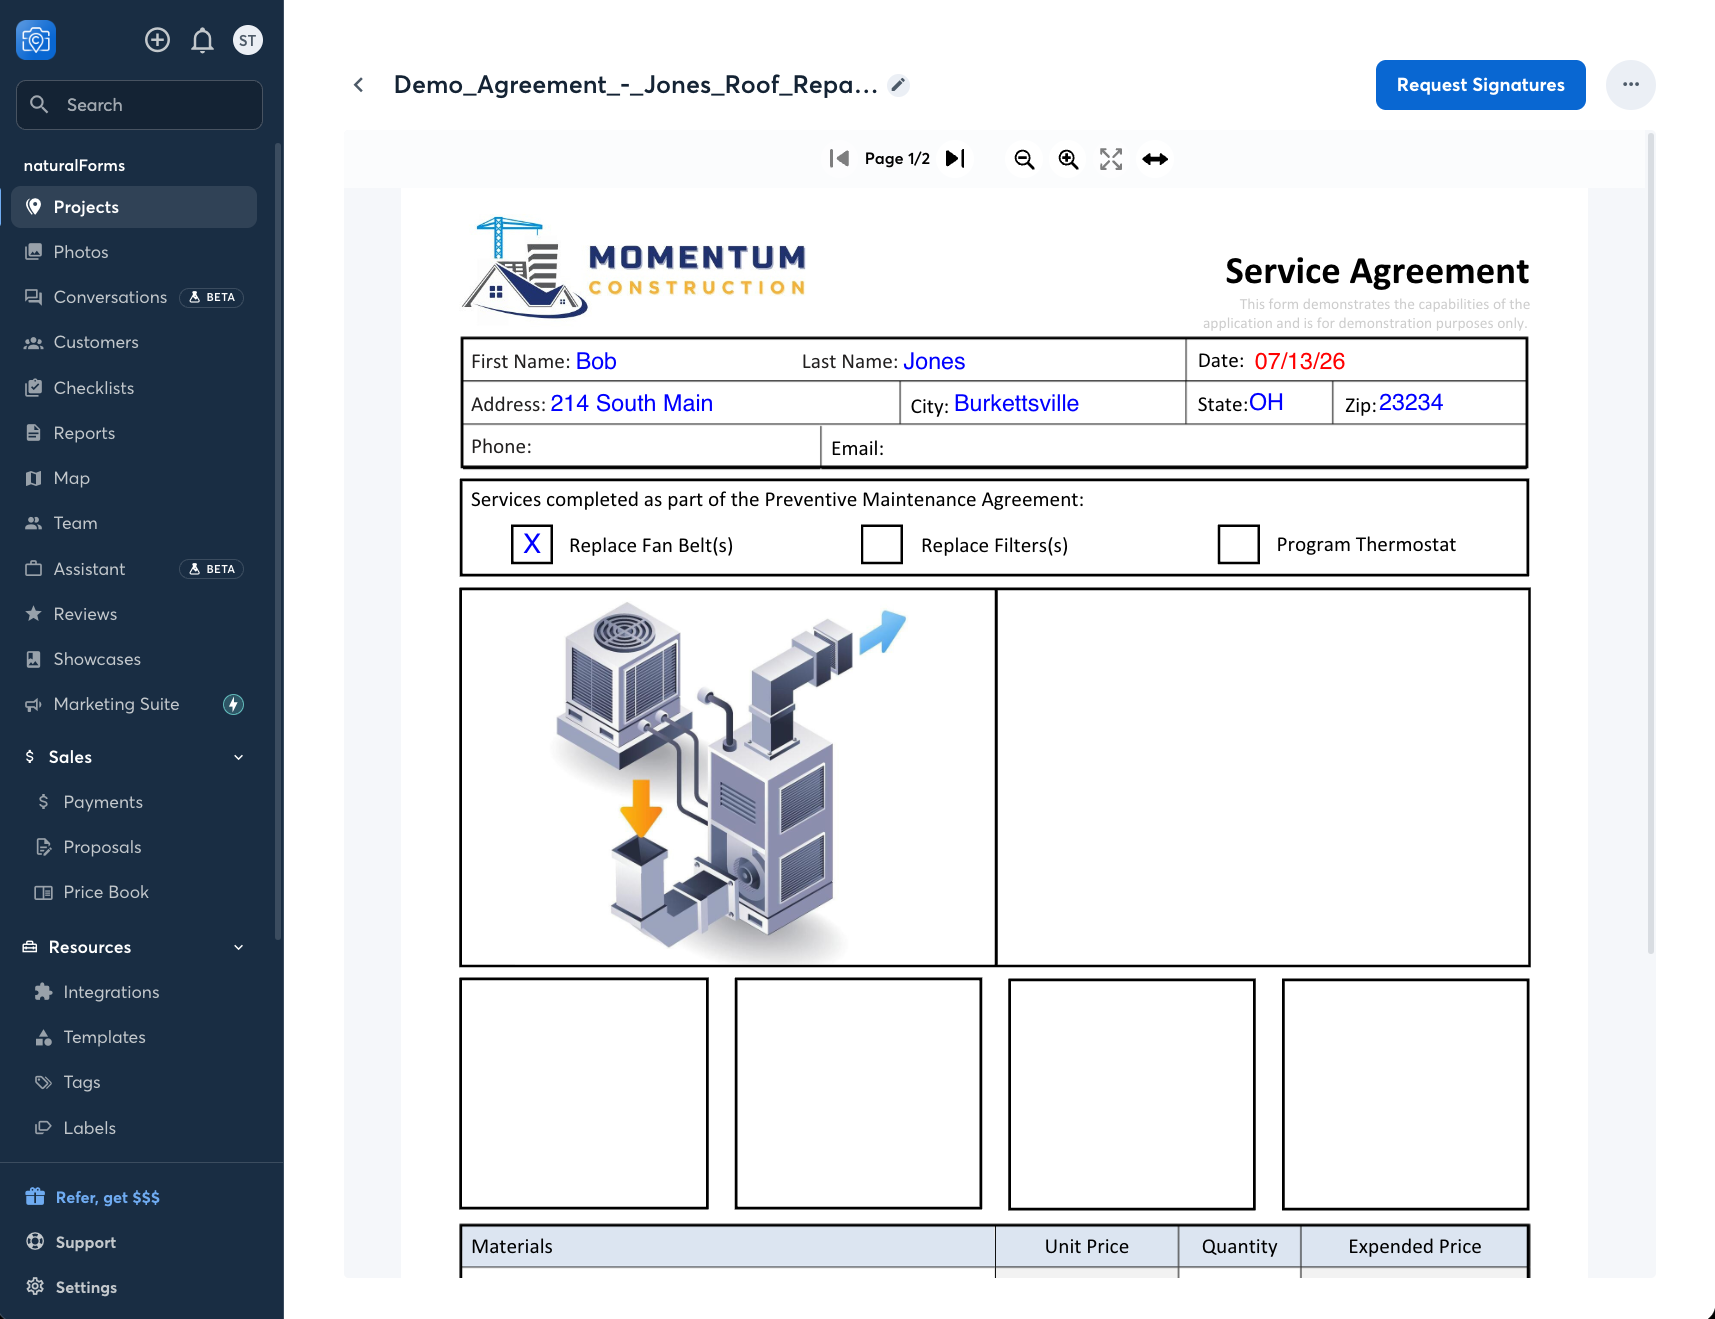This screenshot has width=1715, height=1319.
Task: Check the Replace Filters(s) checkbox
Action: (882, 544)
